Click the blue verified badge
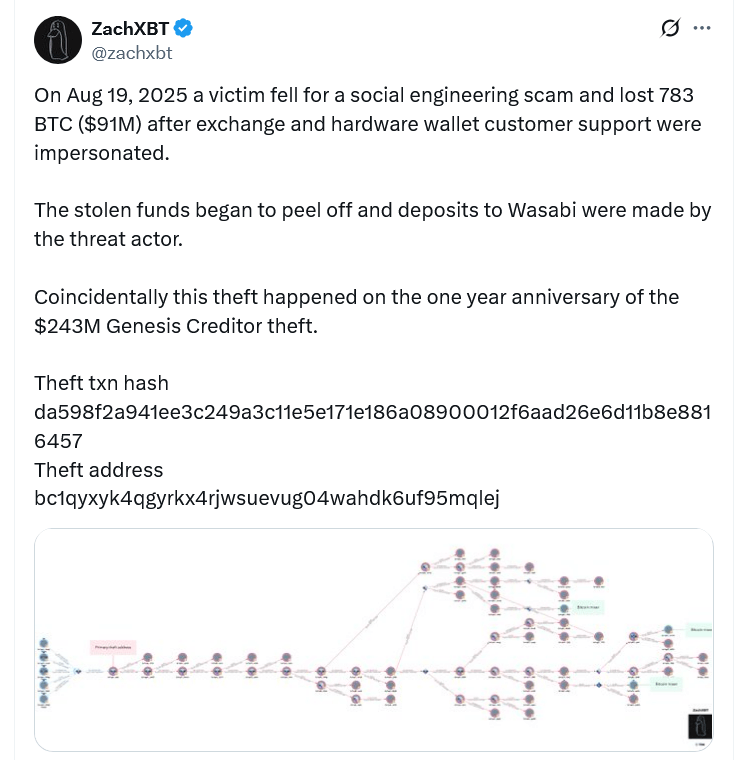This screenshot has height=760, width=746. [x=184, y=28]
